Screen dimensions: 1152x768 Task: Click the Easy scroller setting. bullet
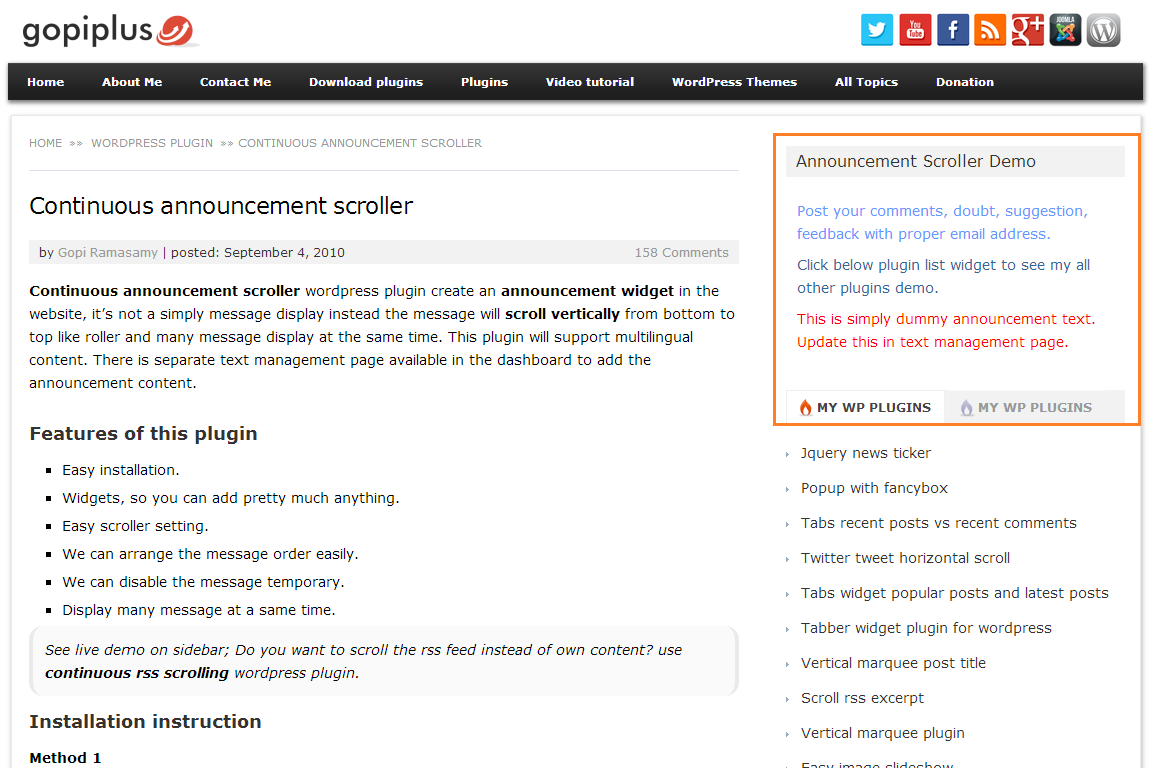pos(135,525)
